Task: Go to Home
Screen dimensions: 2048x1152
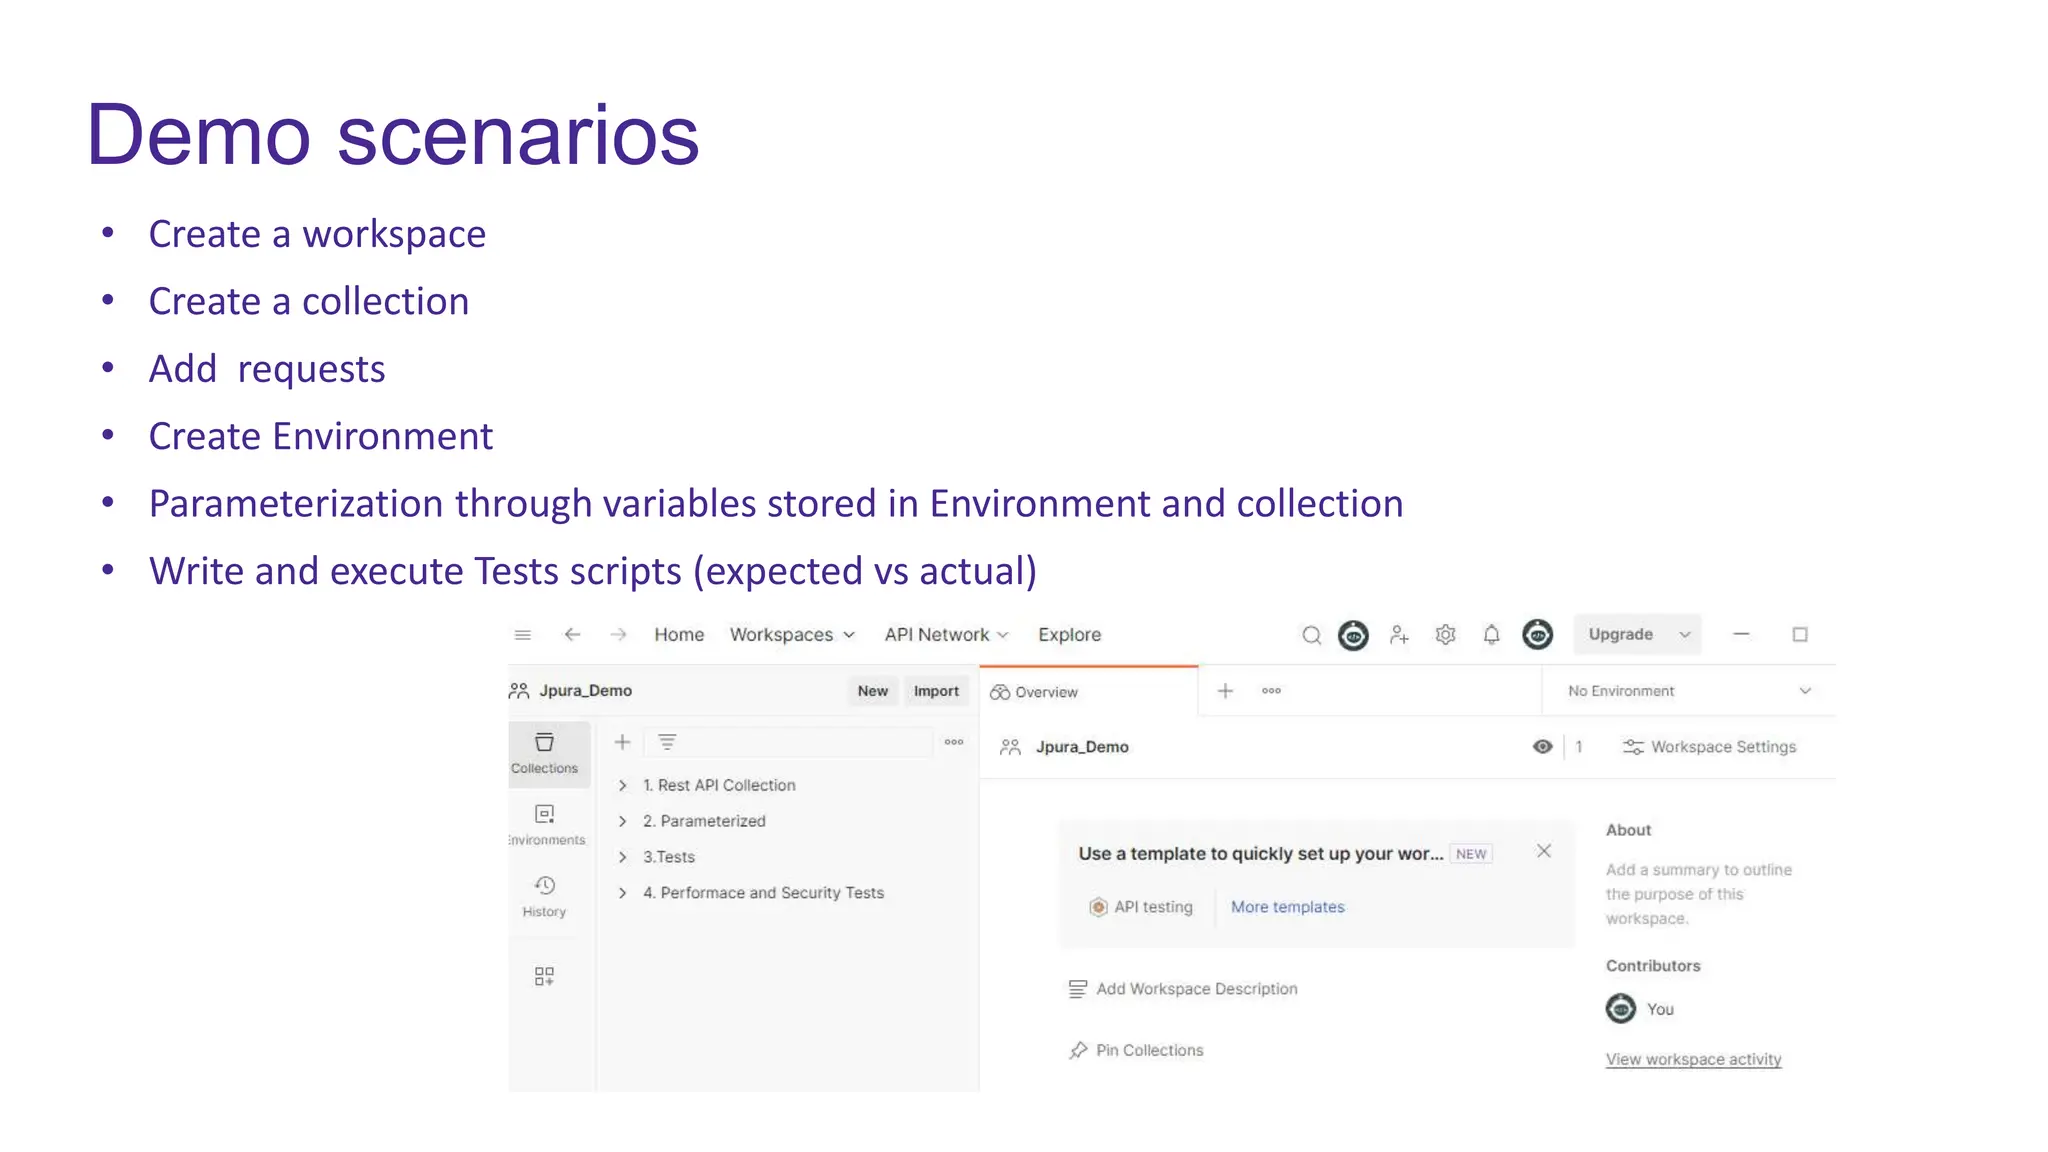Action: [679, 635]
